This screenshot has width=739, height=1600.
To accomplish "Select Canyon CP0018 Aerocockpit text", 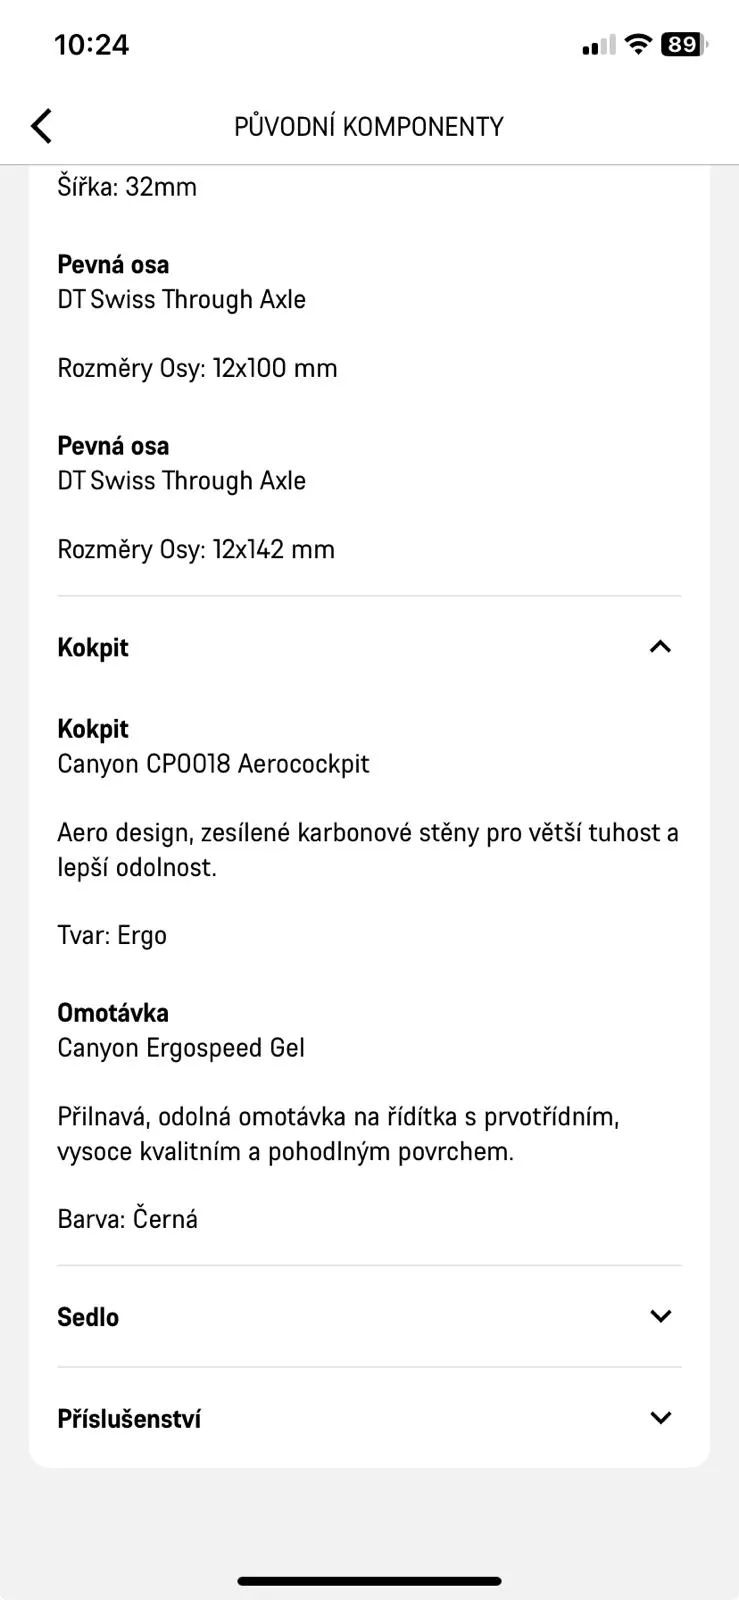I will pyautogui.click(x=213, y=764).
